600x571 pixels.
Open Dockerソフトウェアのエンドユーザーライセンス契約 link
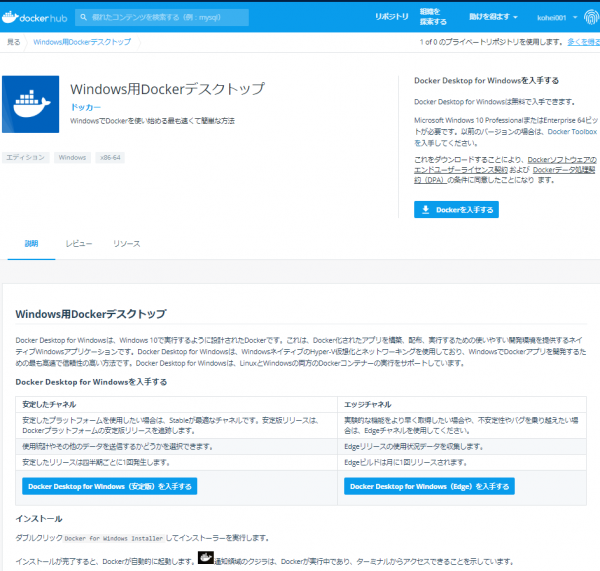[x=505, y=165]
